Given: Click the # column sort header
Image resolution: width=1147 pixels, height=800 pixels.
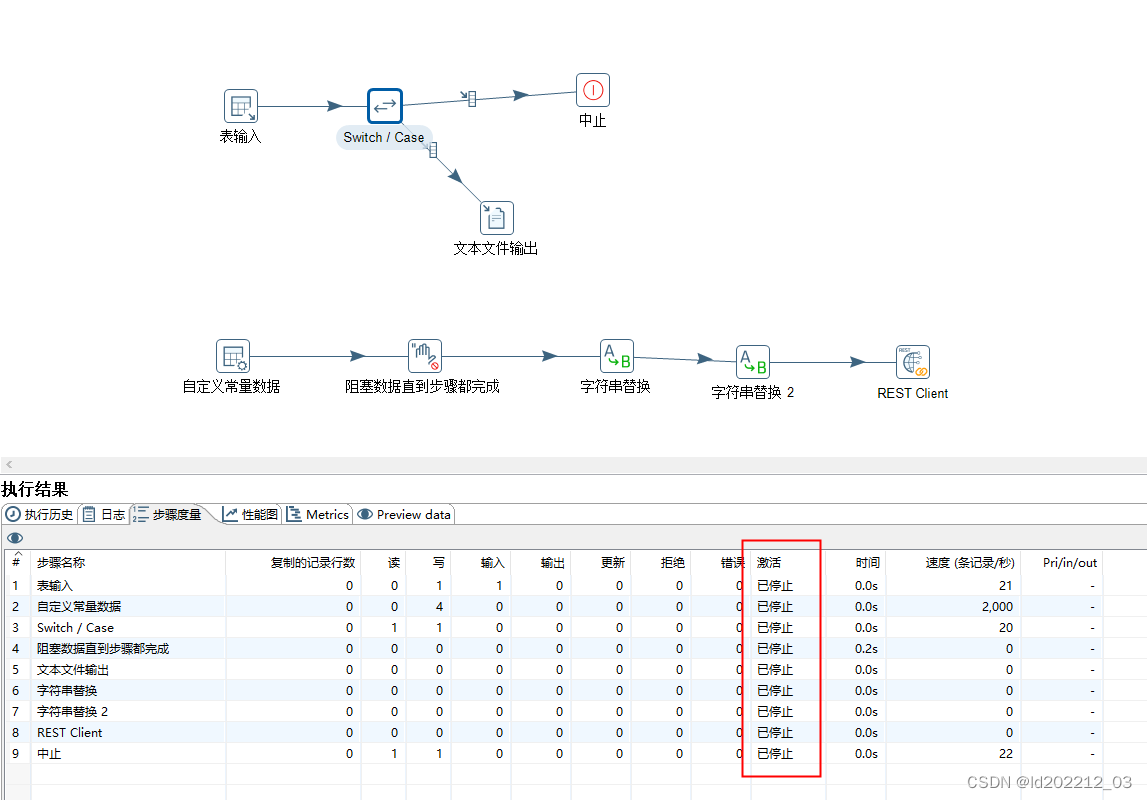Looking at the screenshot, I should pos(16,563).
